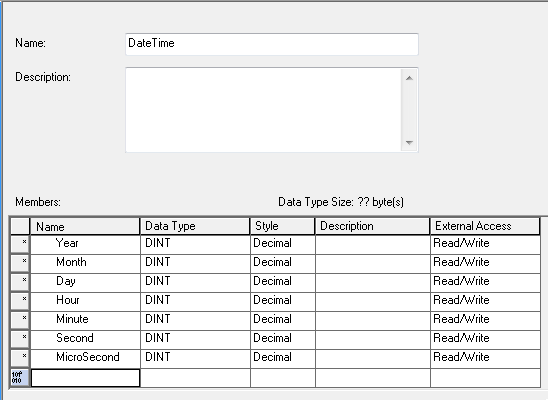Click the row selector beside Year member
This screenshot has height=400, width=548.
click(20, 243)
